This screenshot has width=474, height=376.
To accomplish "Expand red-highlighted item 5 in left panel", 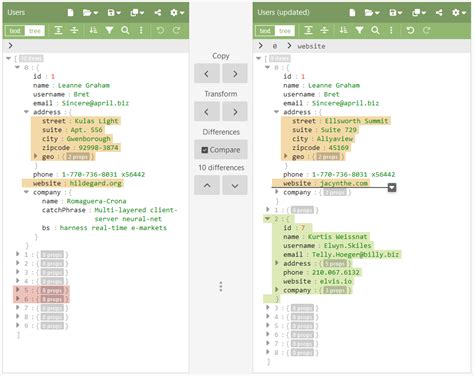I will [x=17, y=290].
